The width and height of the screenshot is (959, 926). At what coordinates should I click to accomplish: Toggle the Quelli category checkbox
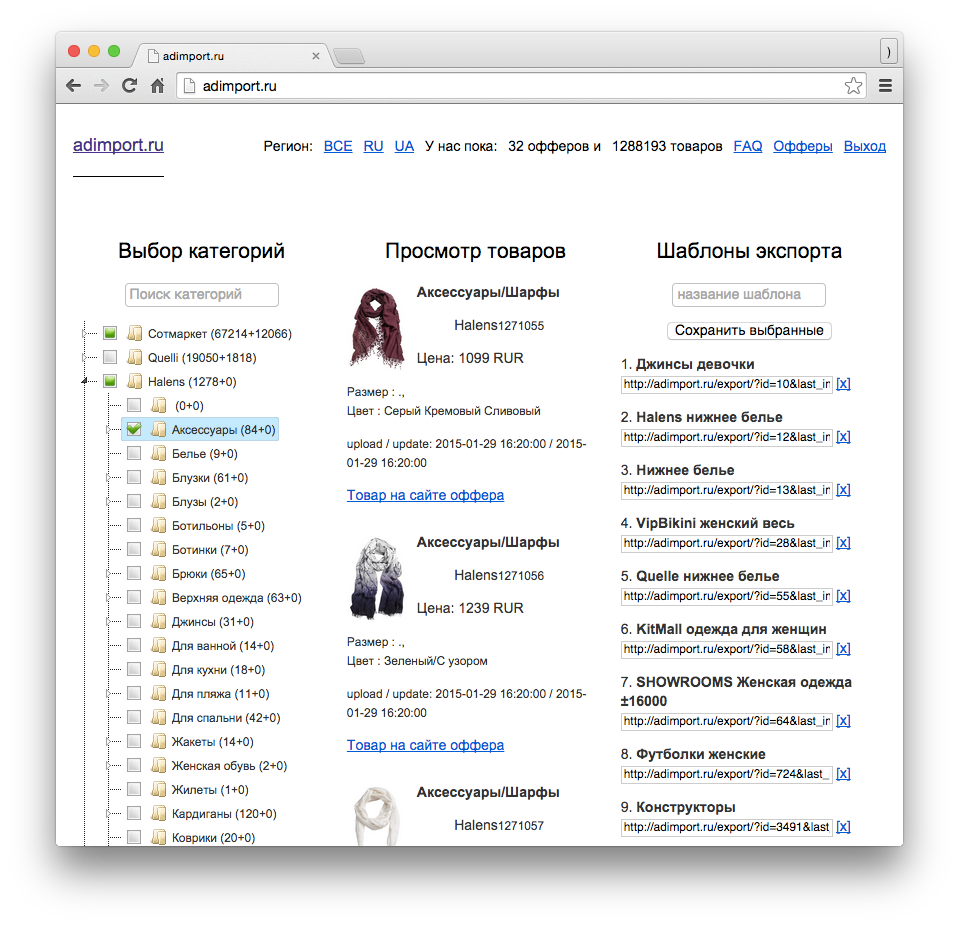(110, 358)
